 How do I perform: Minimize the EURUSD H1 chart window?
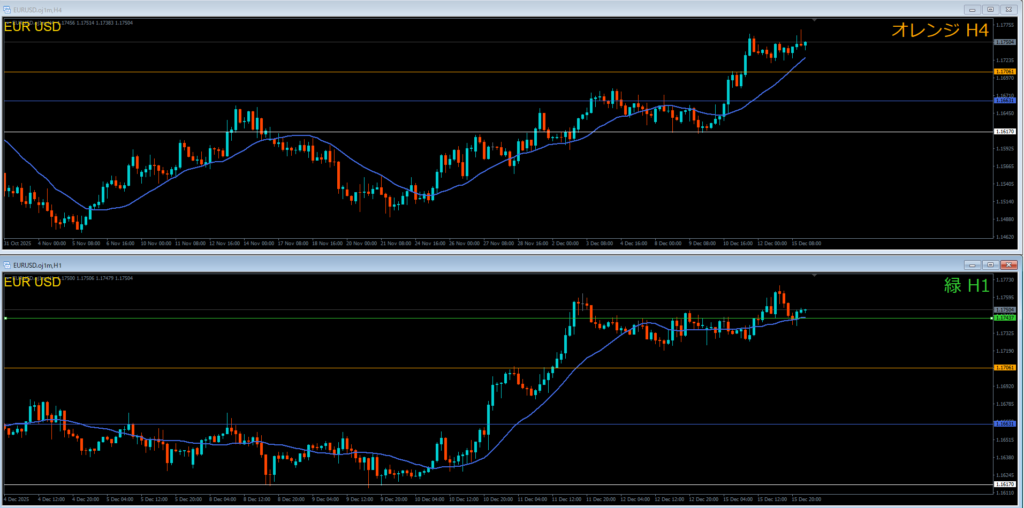pos(970,264)
